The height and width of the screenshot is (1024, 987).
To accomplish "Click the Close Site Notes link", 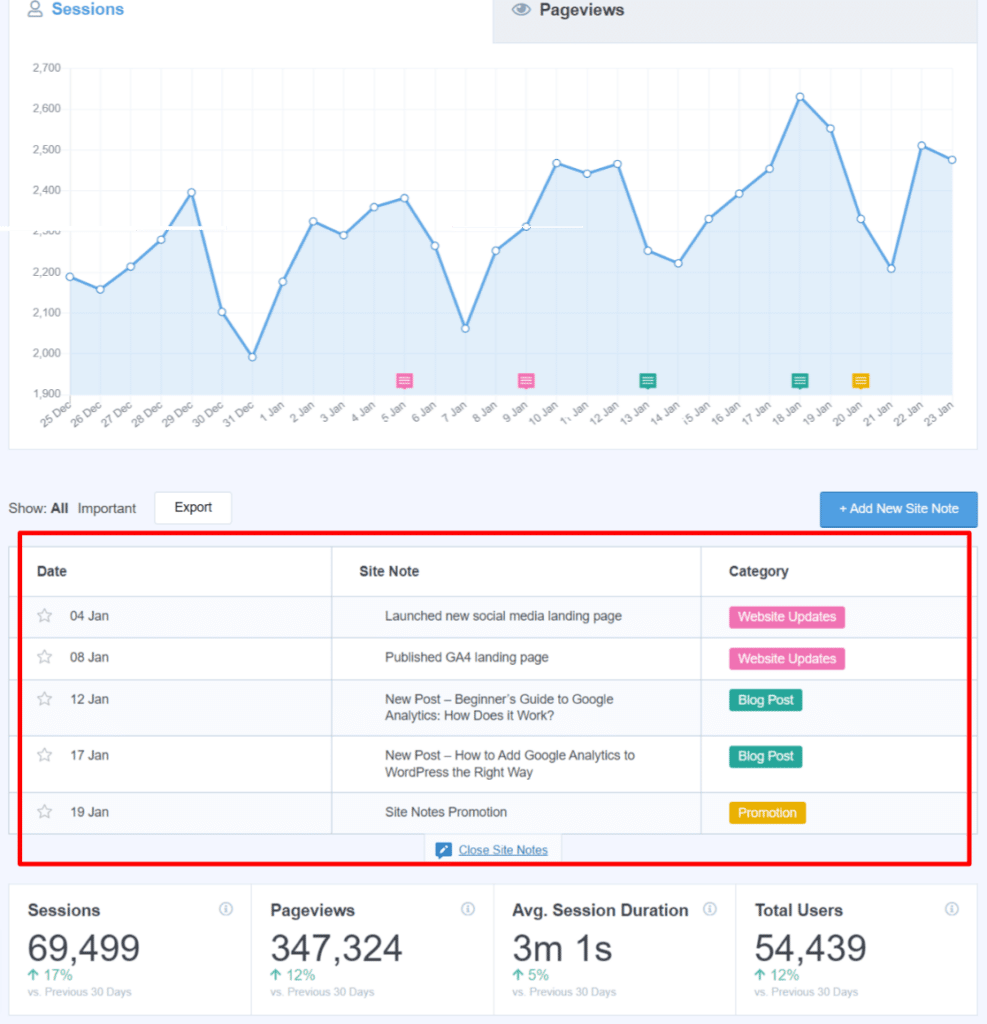I will tap(501, 849).
